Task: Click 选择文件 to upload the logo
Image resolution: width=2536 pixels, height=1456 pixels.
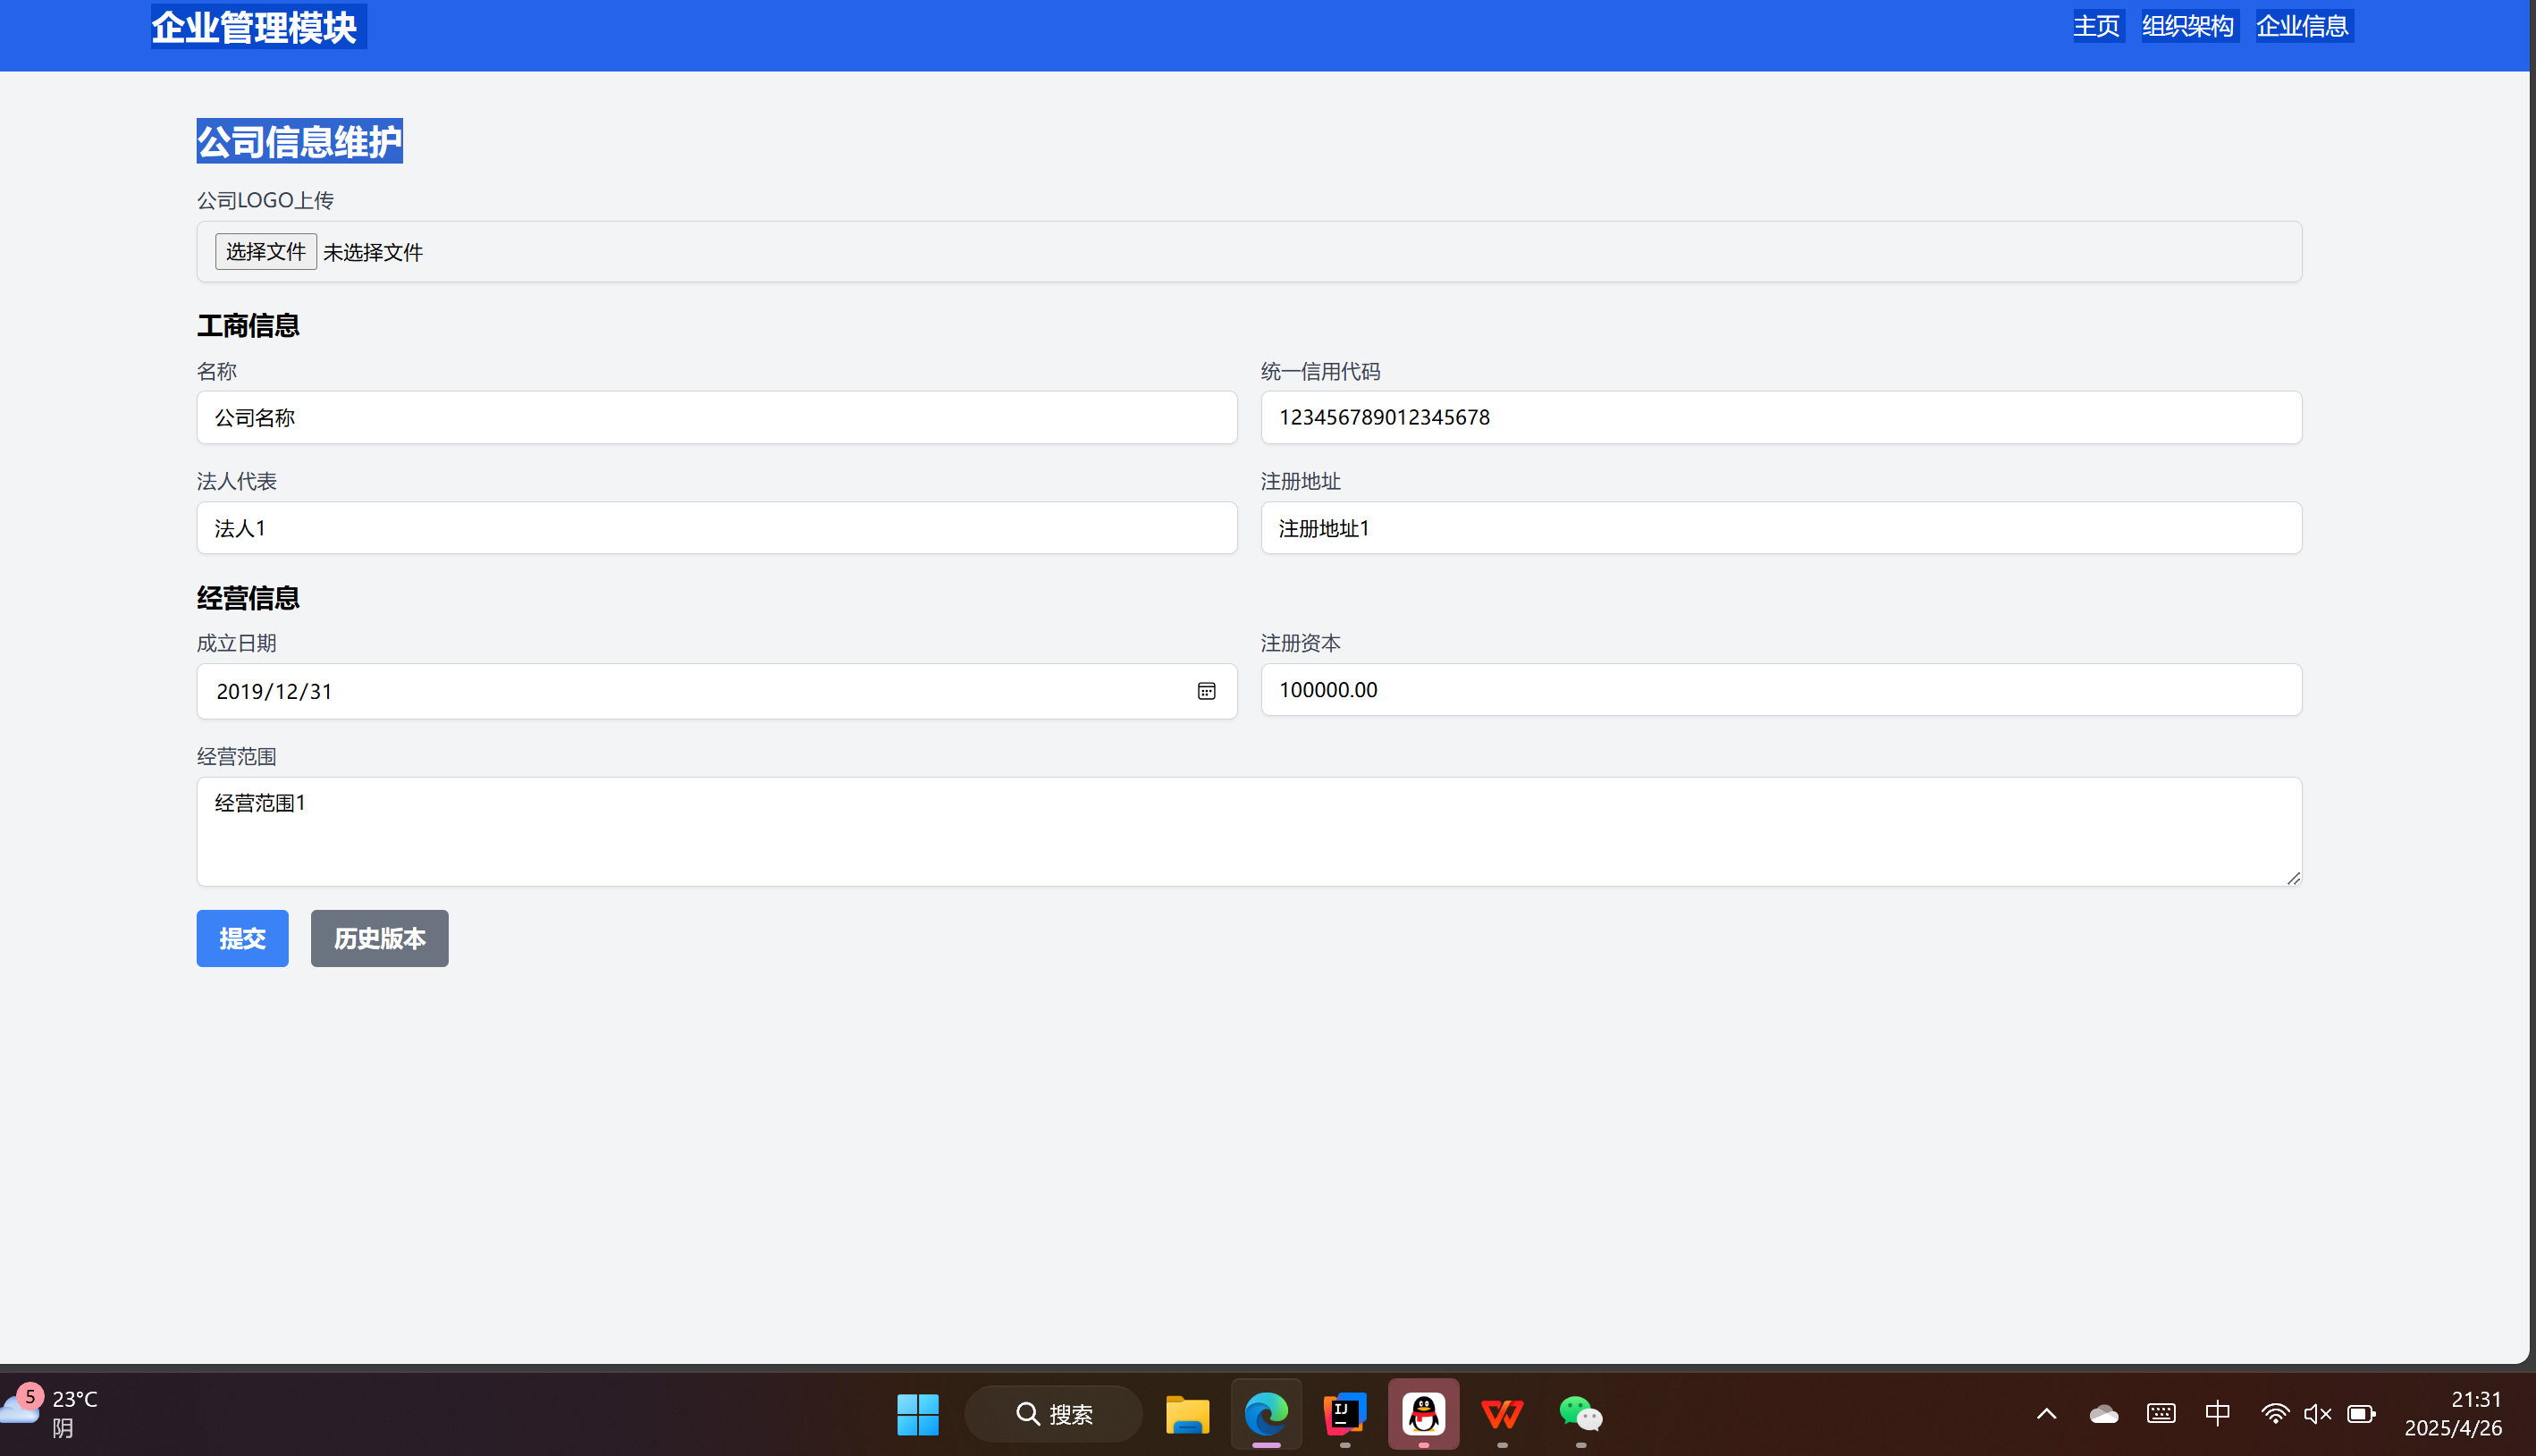Action: [266, 252]
